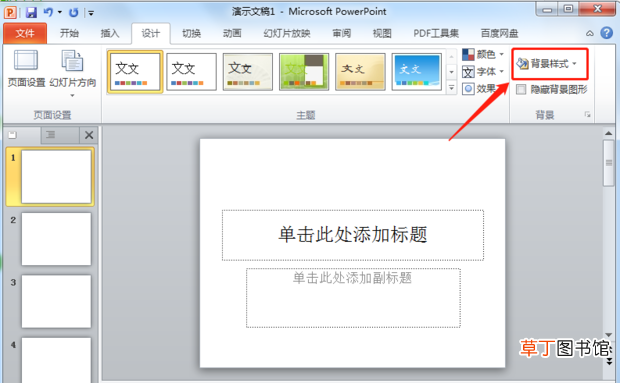Expand the full themes gallery

click(451, 88)
